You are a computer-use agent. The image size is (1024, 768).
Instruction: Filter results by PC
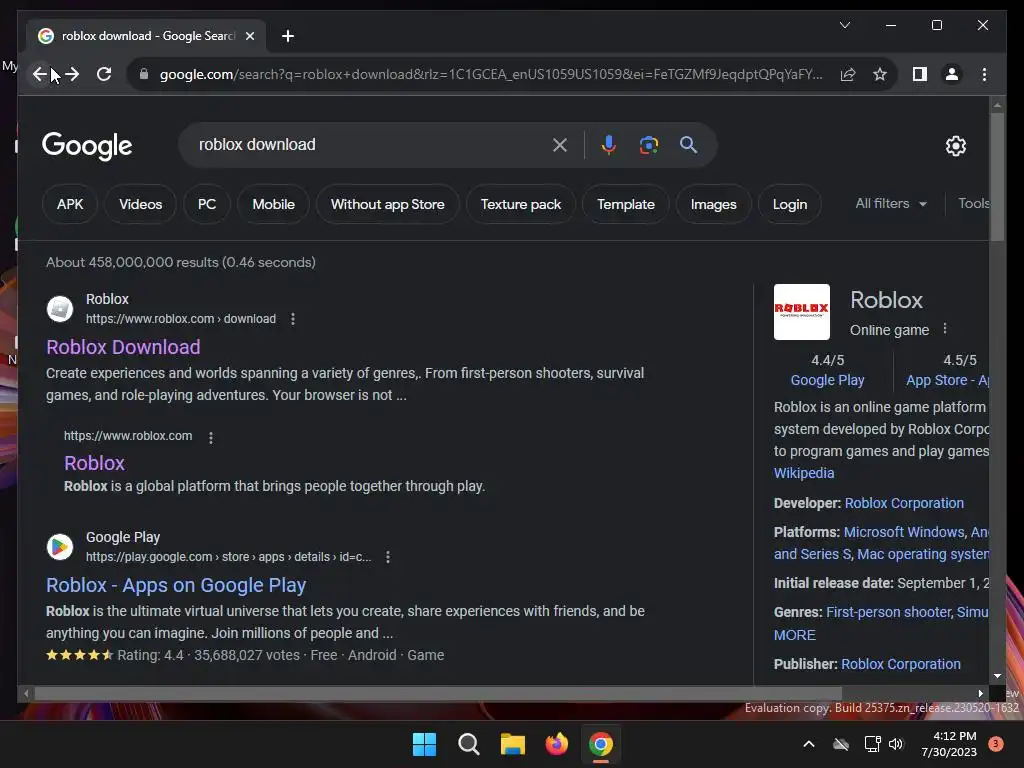207,204
